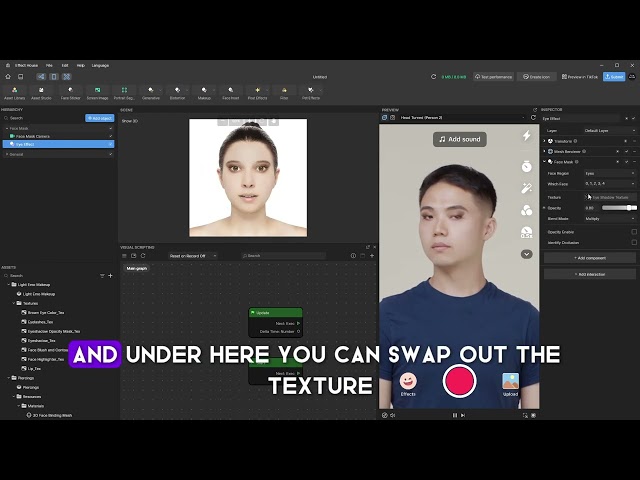Open the Edit menu
640x480 pixels.
pos(65,65)
